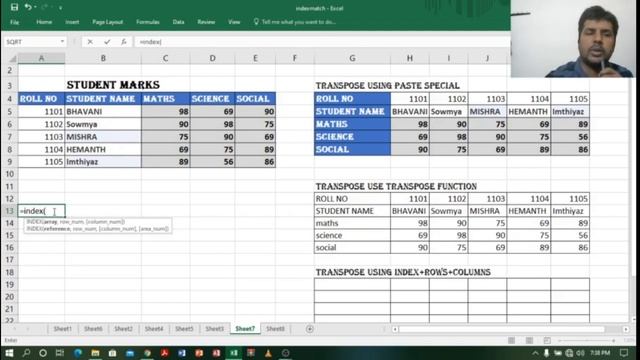Viewport: 640px width, 360px height.
Task: Cancel formula entry with the X icon
Action: coord(90,42)
